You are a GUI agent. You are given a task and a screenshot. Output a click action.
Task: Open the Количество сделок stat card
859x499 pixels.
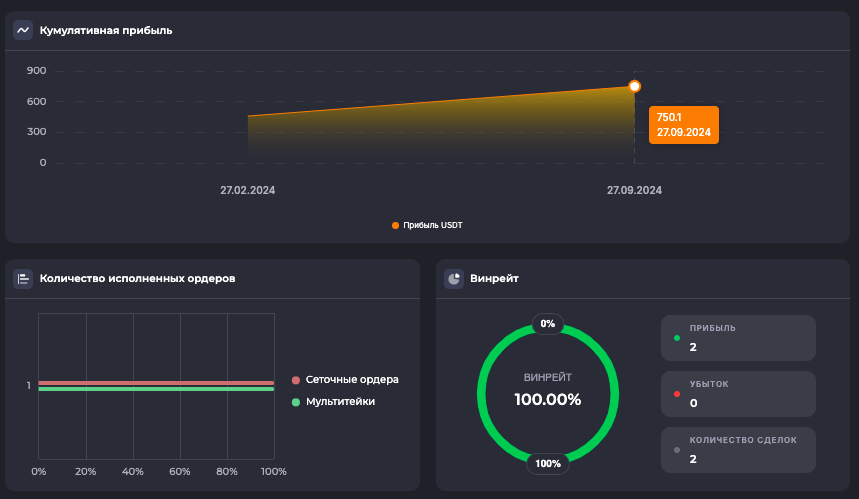click(738, 450)
